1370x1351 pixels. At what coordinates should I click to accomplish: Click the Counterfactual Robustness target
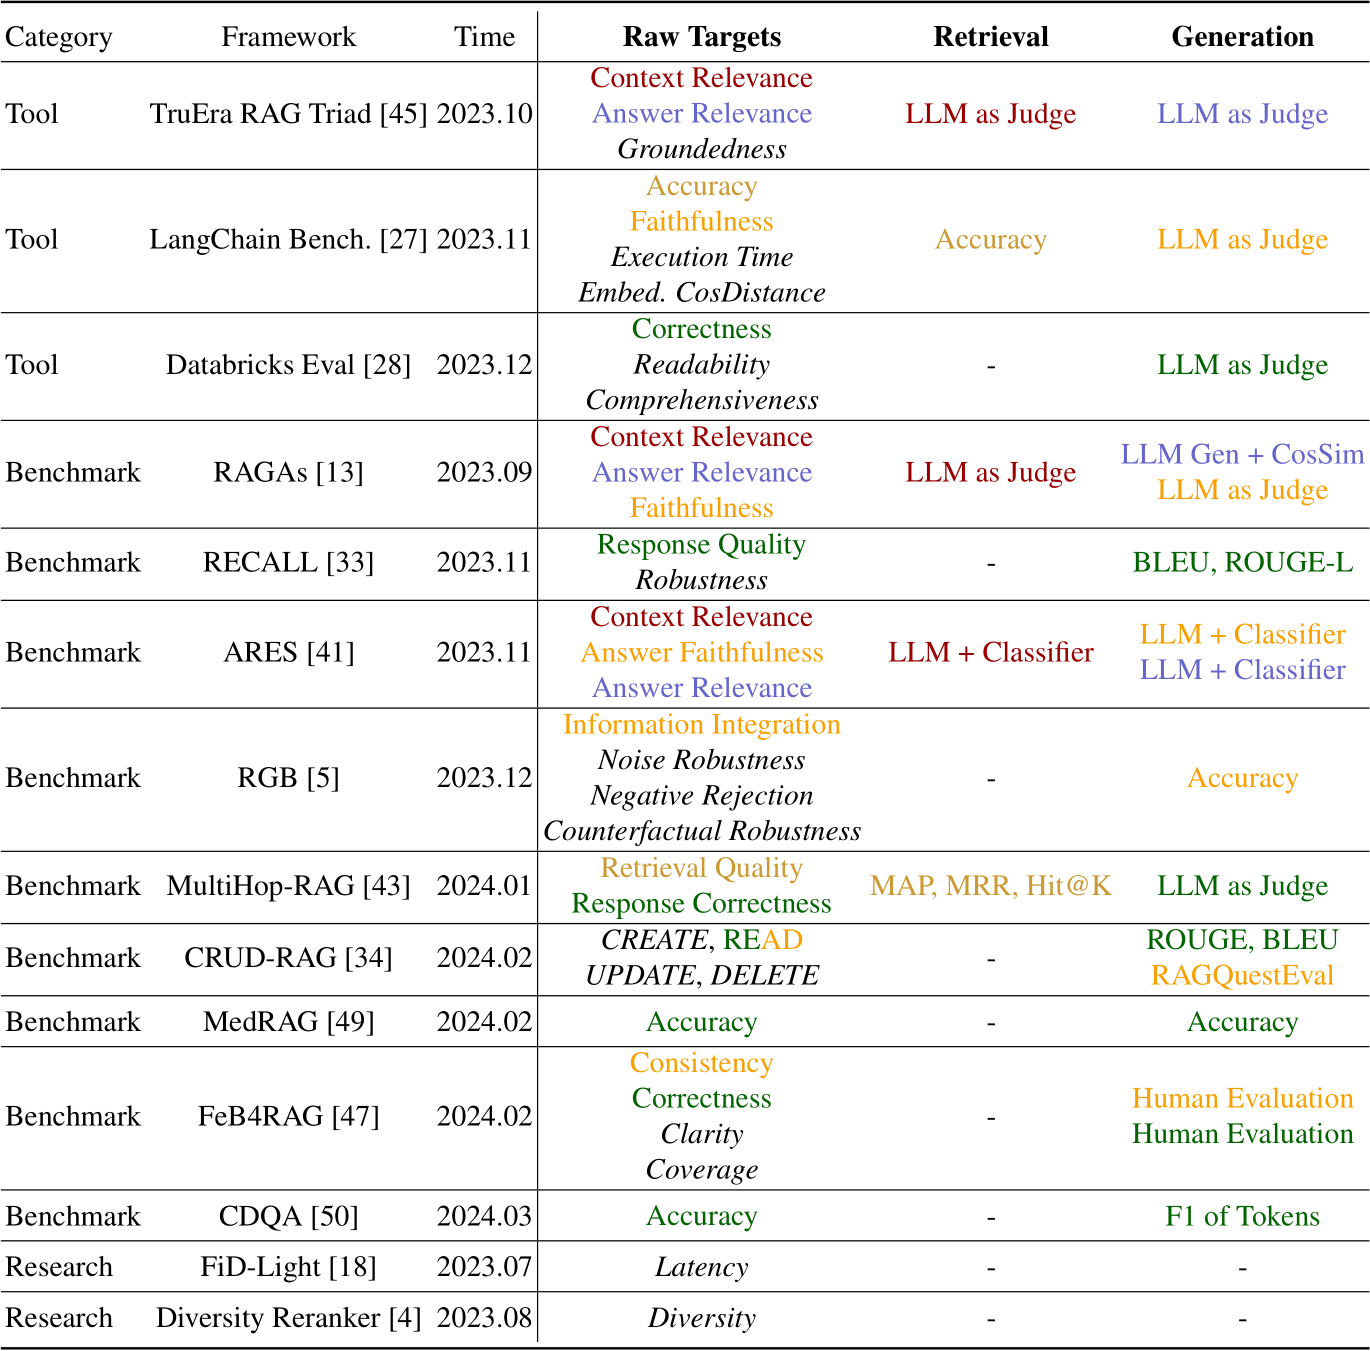point(702,831)
